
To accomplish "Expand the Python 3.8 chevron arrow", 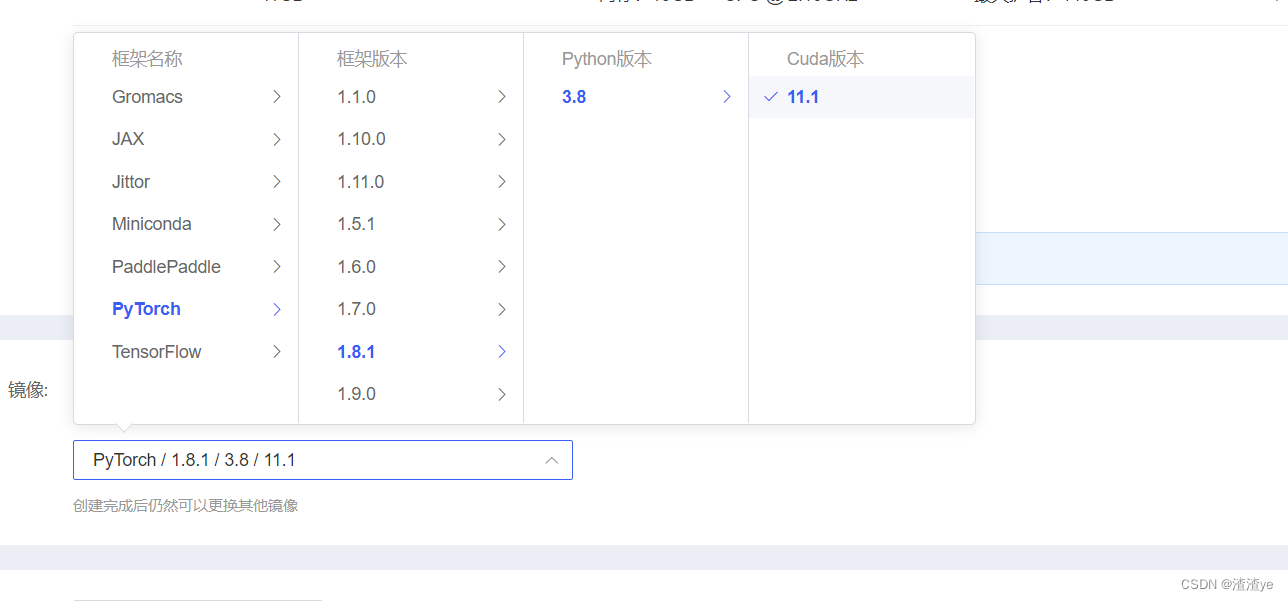I will coord(727,97).
